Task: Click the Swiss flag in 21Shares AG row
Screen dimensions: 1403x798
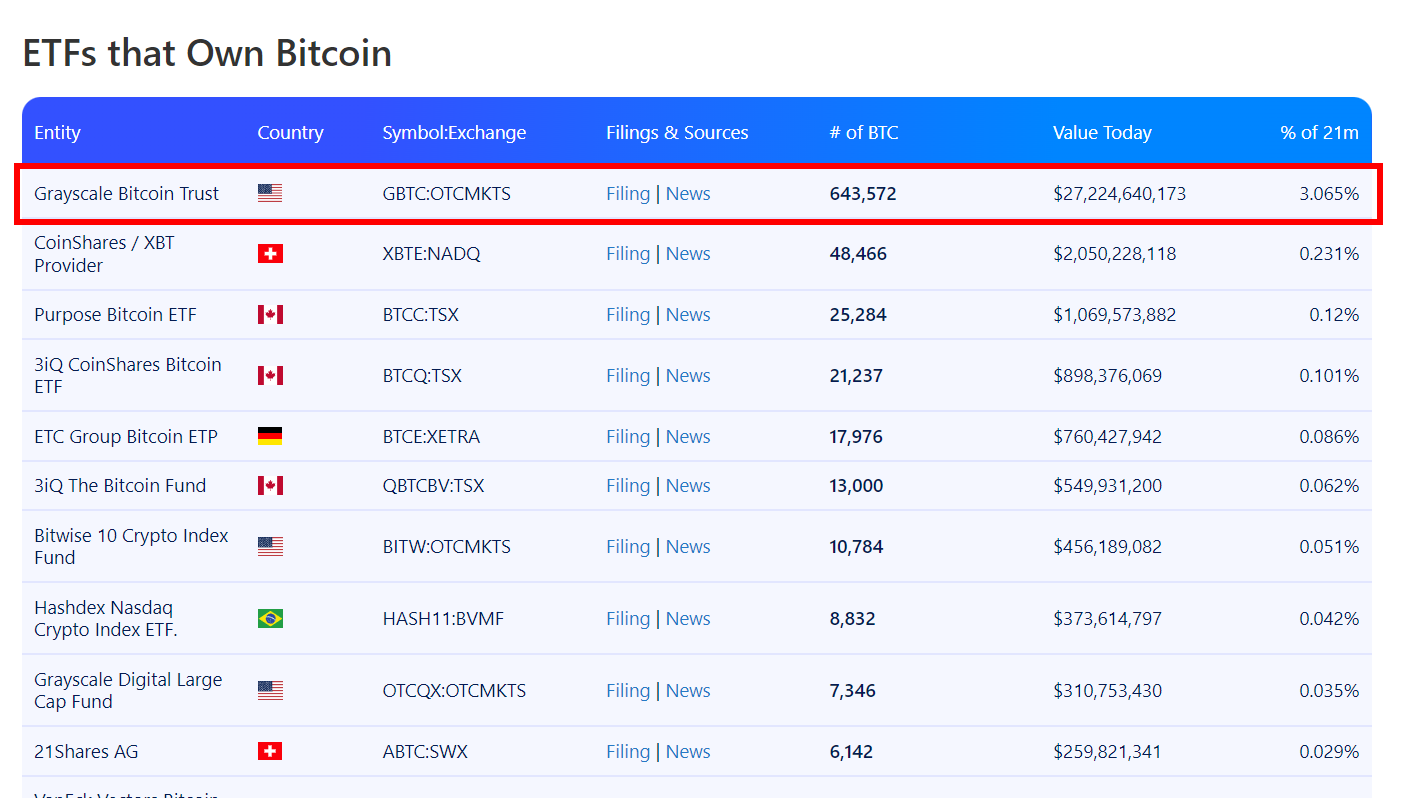Action: point(270,751)
